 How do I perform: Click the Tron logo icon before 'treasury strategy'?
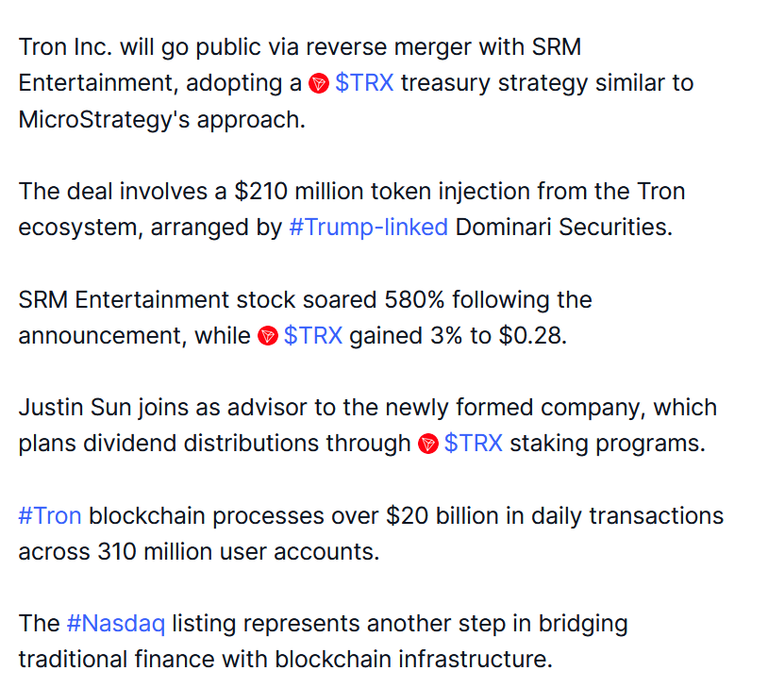(318, 84)
